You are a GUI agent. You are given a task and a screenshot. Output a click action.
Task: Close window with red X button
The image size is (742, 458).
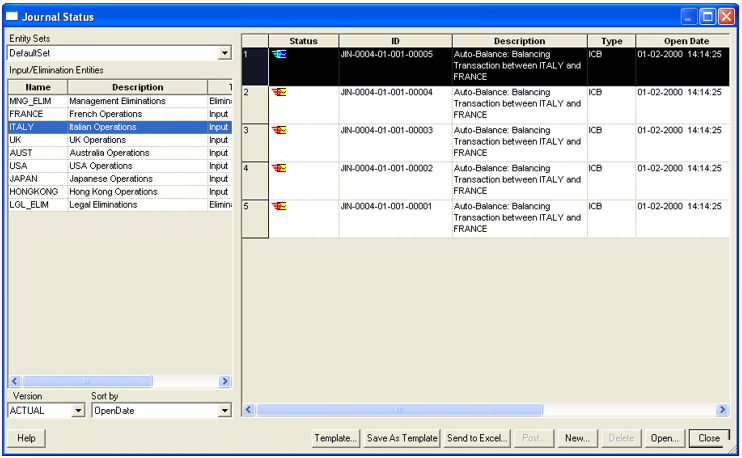coord(726,17)
